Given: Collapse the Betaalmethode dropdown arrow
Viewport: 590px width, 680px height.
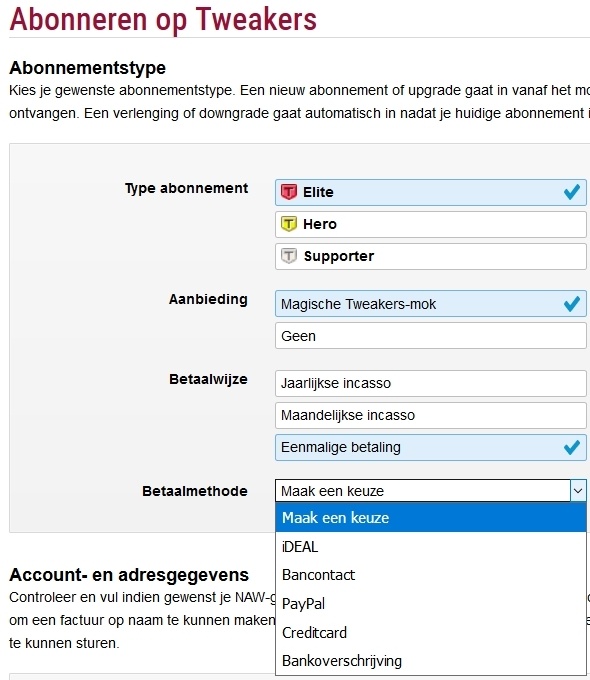Looking at the screenshot, I should tap(578, 491).
